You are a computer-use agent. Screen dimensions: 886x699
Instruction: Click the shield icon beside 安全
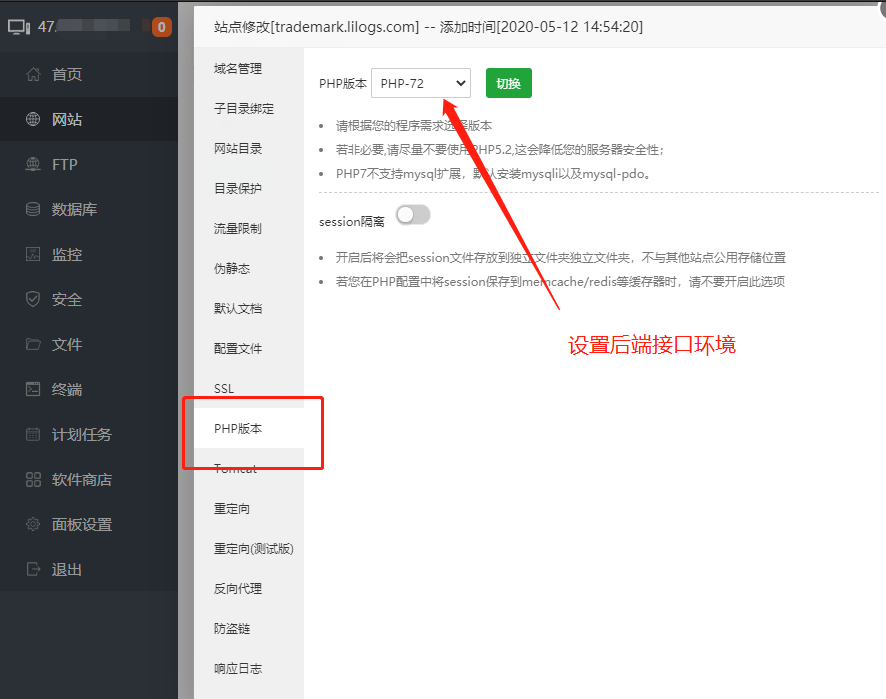coord(33,300)
